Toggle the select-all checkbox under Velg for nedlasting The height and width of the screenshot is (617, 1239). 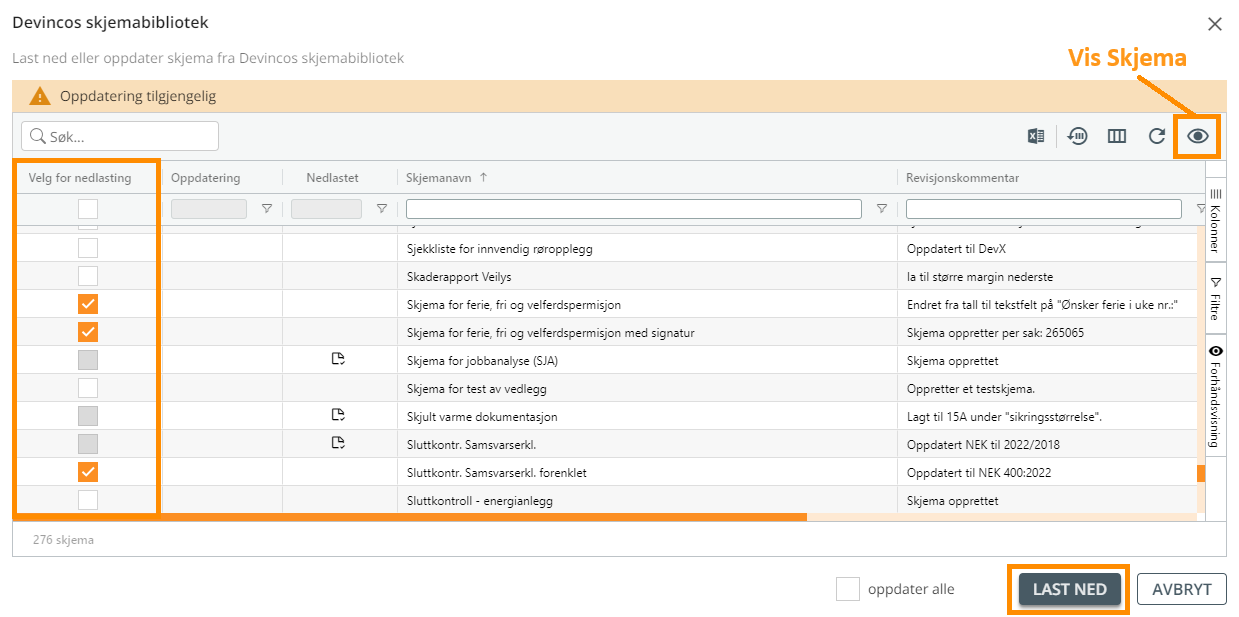tap(88, 209)
